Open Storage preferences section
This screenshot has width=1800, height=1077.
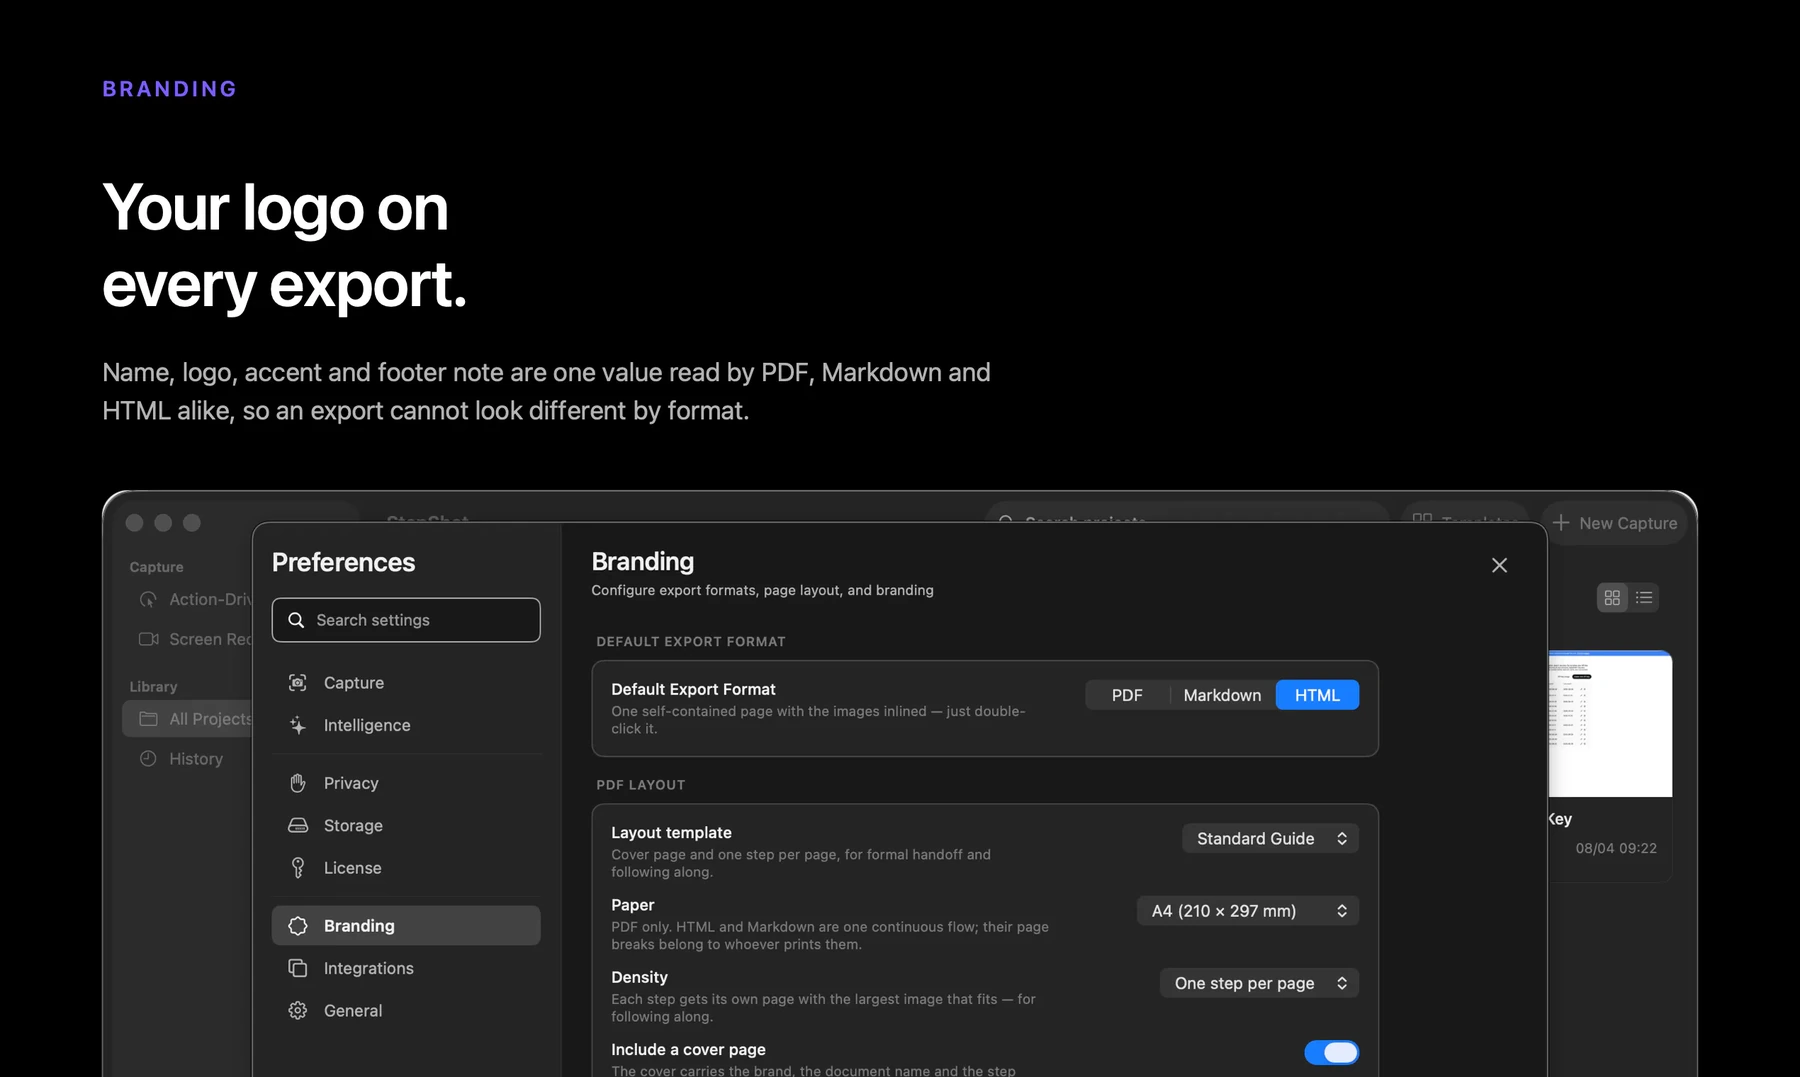(405, 826)
